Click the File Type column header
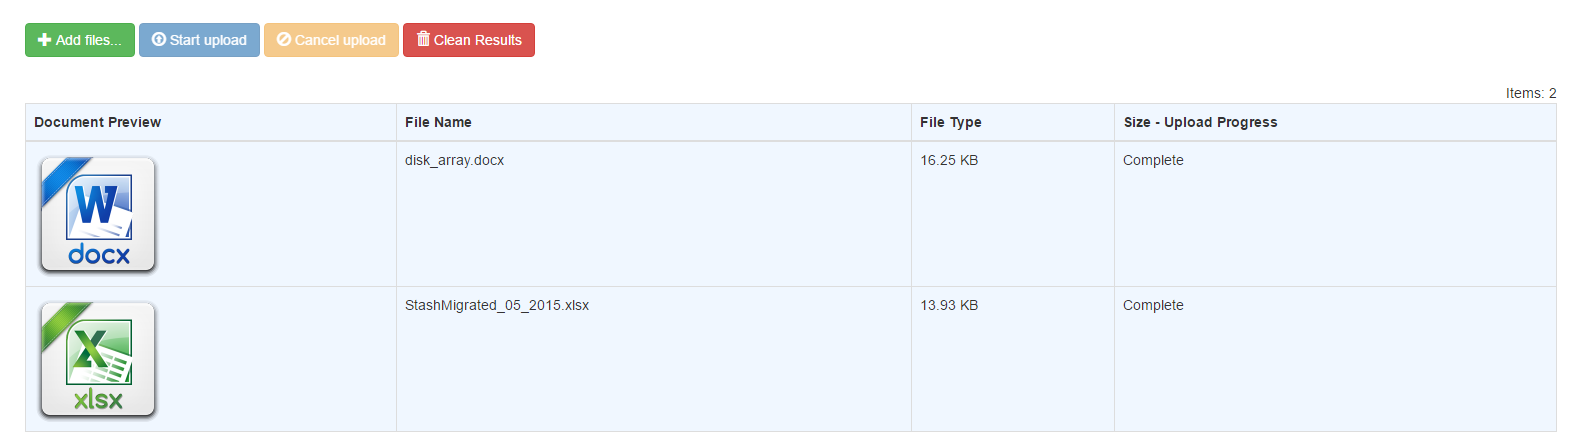 point(951,122)
